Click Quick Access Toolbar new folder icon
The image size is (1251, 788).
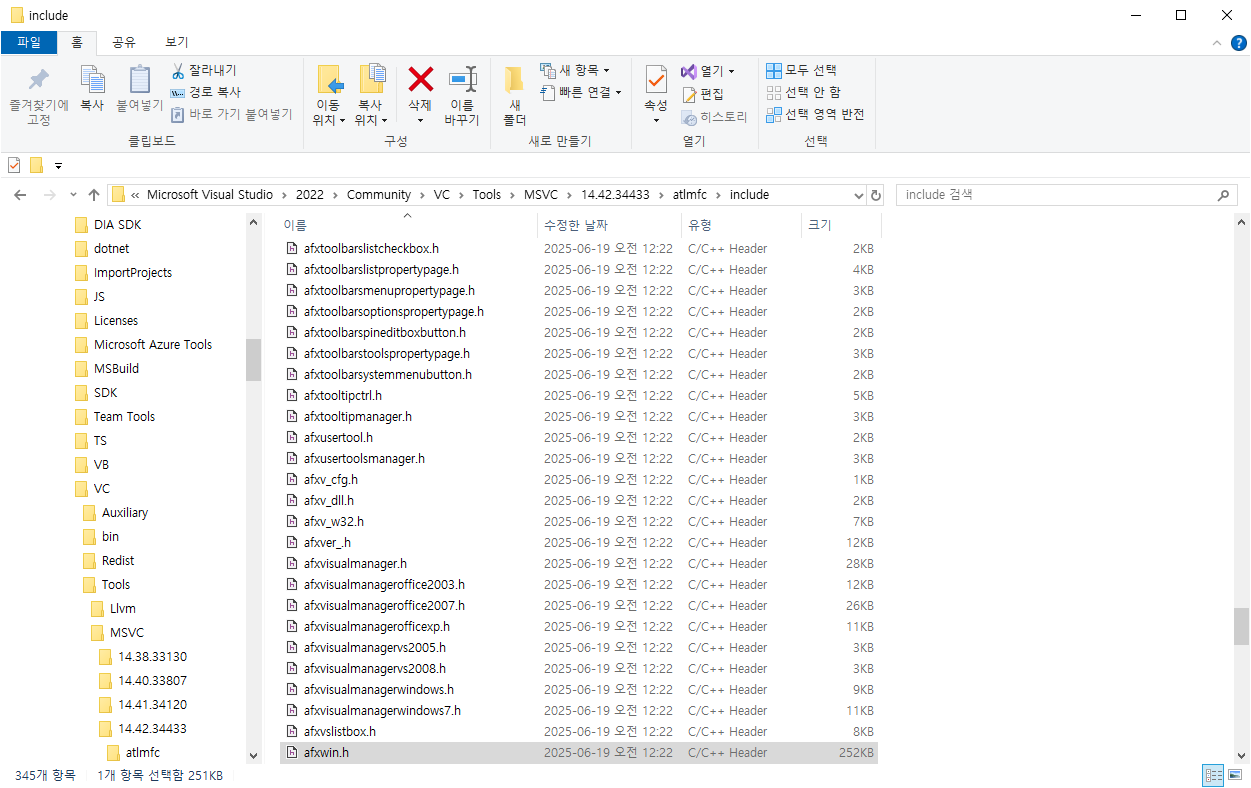[x=36, y=165]
